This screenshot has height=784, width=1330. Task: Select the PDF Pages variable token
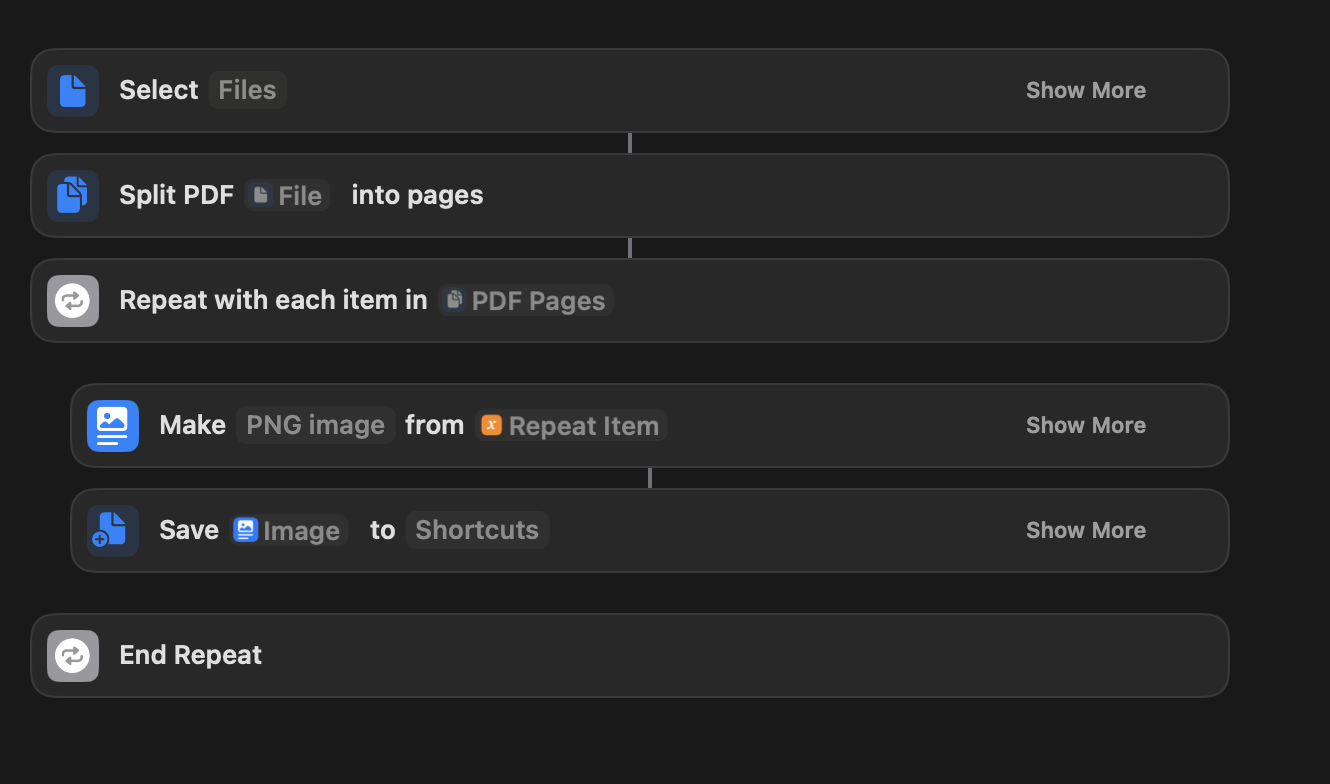pyautogui.click(x=526, y=300)
